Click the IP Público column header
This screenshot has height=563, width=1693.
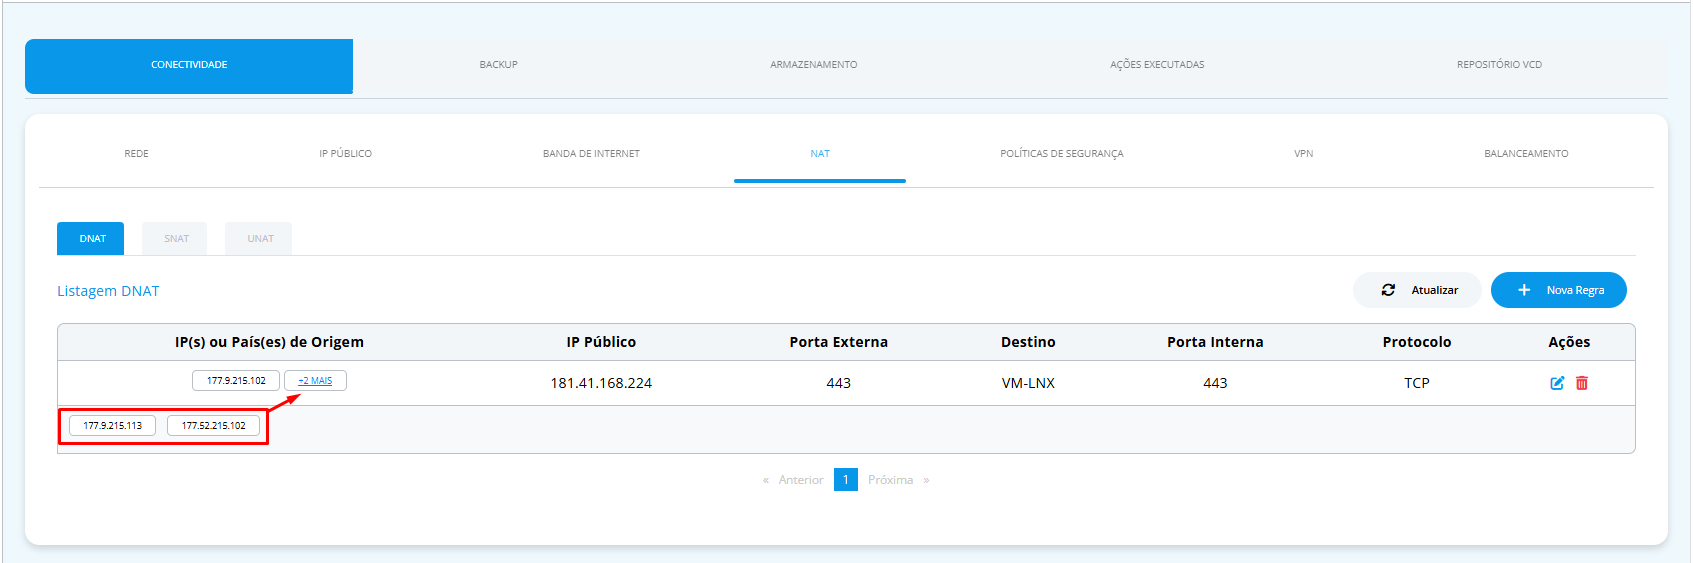click(601, 342)
